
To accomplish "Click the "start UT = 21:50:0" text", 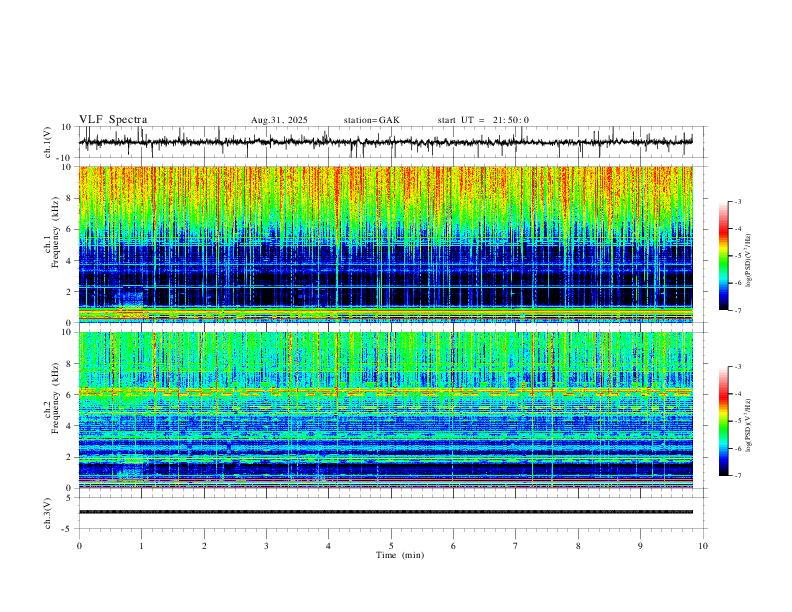I will pos(483,120).
